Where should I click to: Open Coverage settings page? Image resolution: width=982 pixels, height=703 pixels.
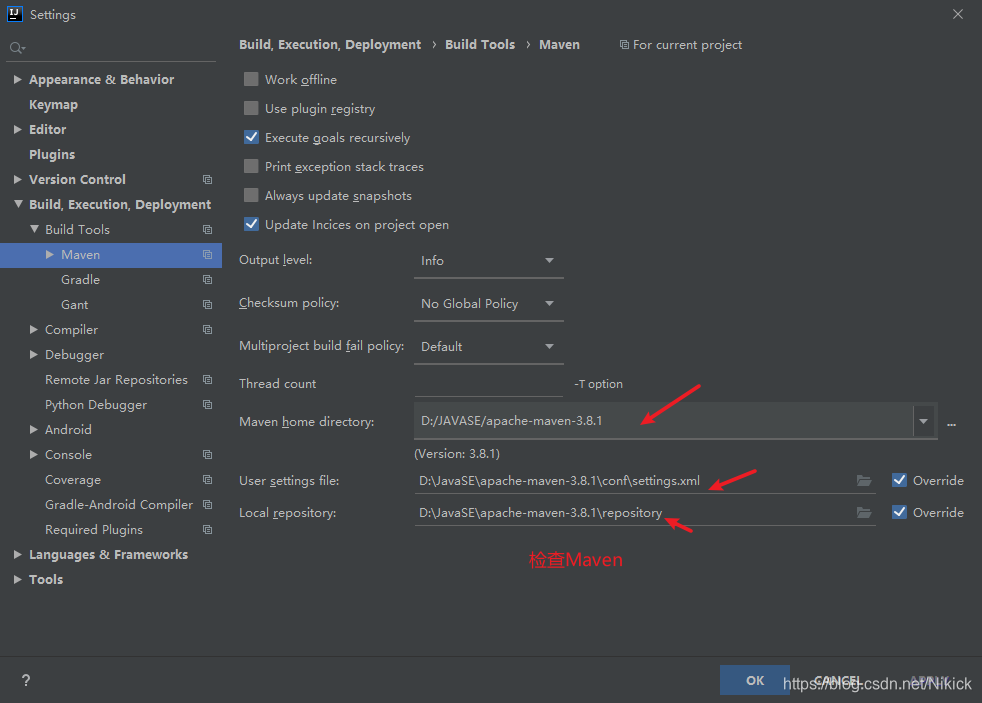pyautogui.click(x=73, y=480)
